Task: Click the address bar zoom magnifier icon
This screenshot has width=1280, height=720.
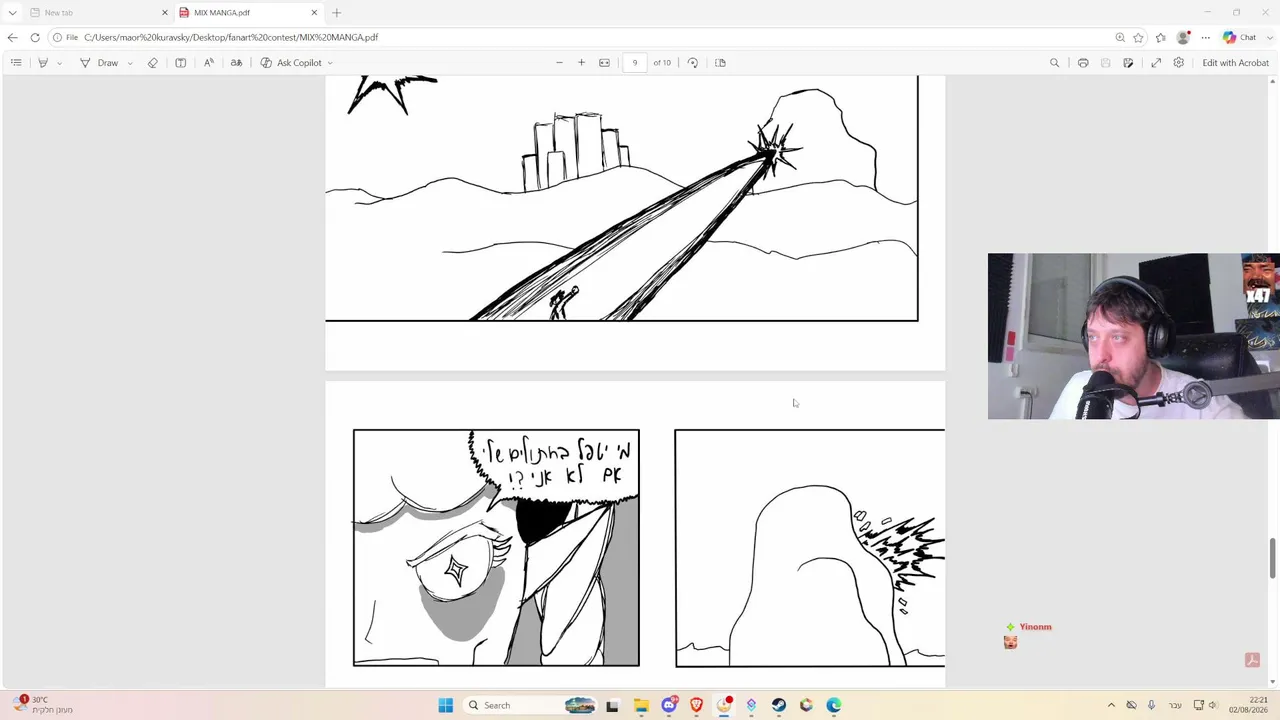Action: point(1120,37)
